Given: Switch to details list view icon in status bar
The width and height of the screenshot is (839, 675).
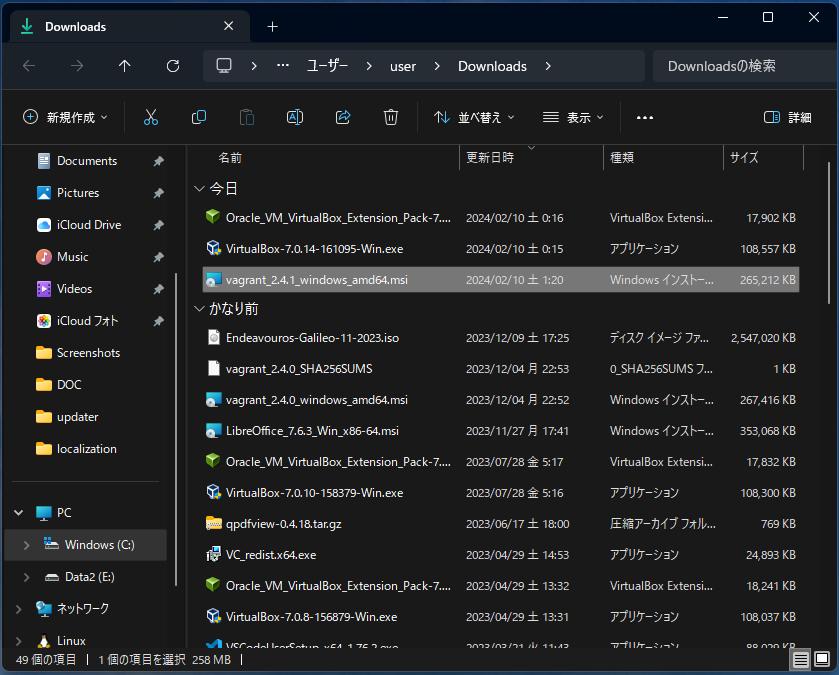Looking at the screenshot, I should tap(800, 659).
